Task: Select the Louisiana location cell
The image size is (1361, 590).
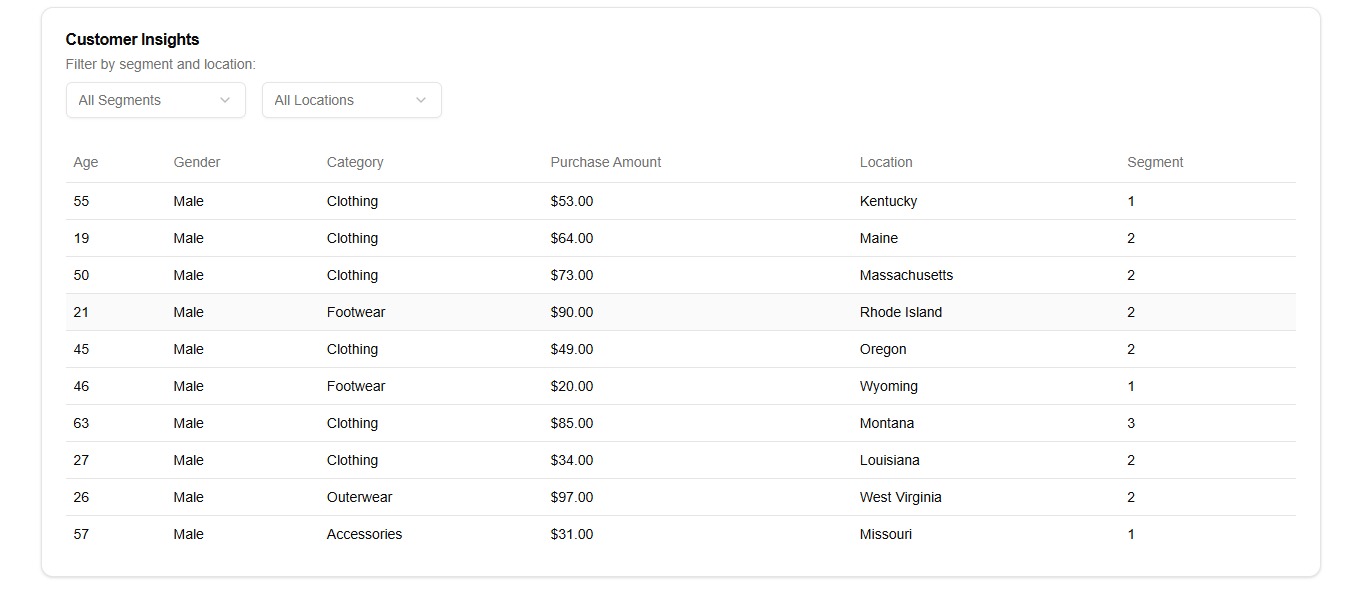Action: [890, 460]
